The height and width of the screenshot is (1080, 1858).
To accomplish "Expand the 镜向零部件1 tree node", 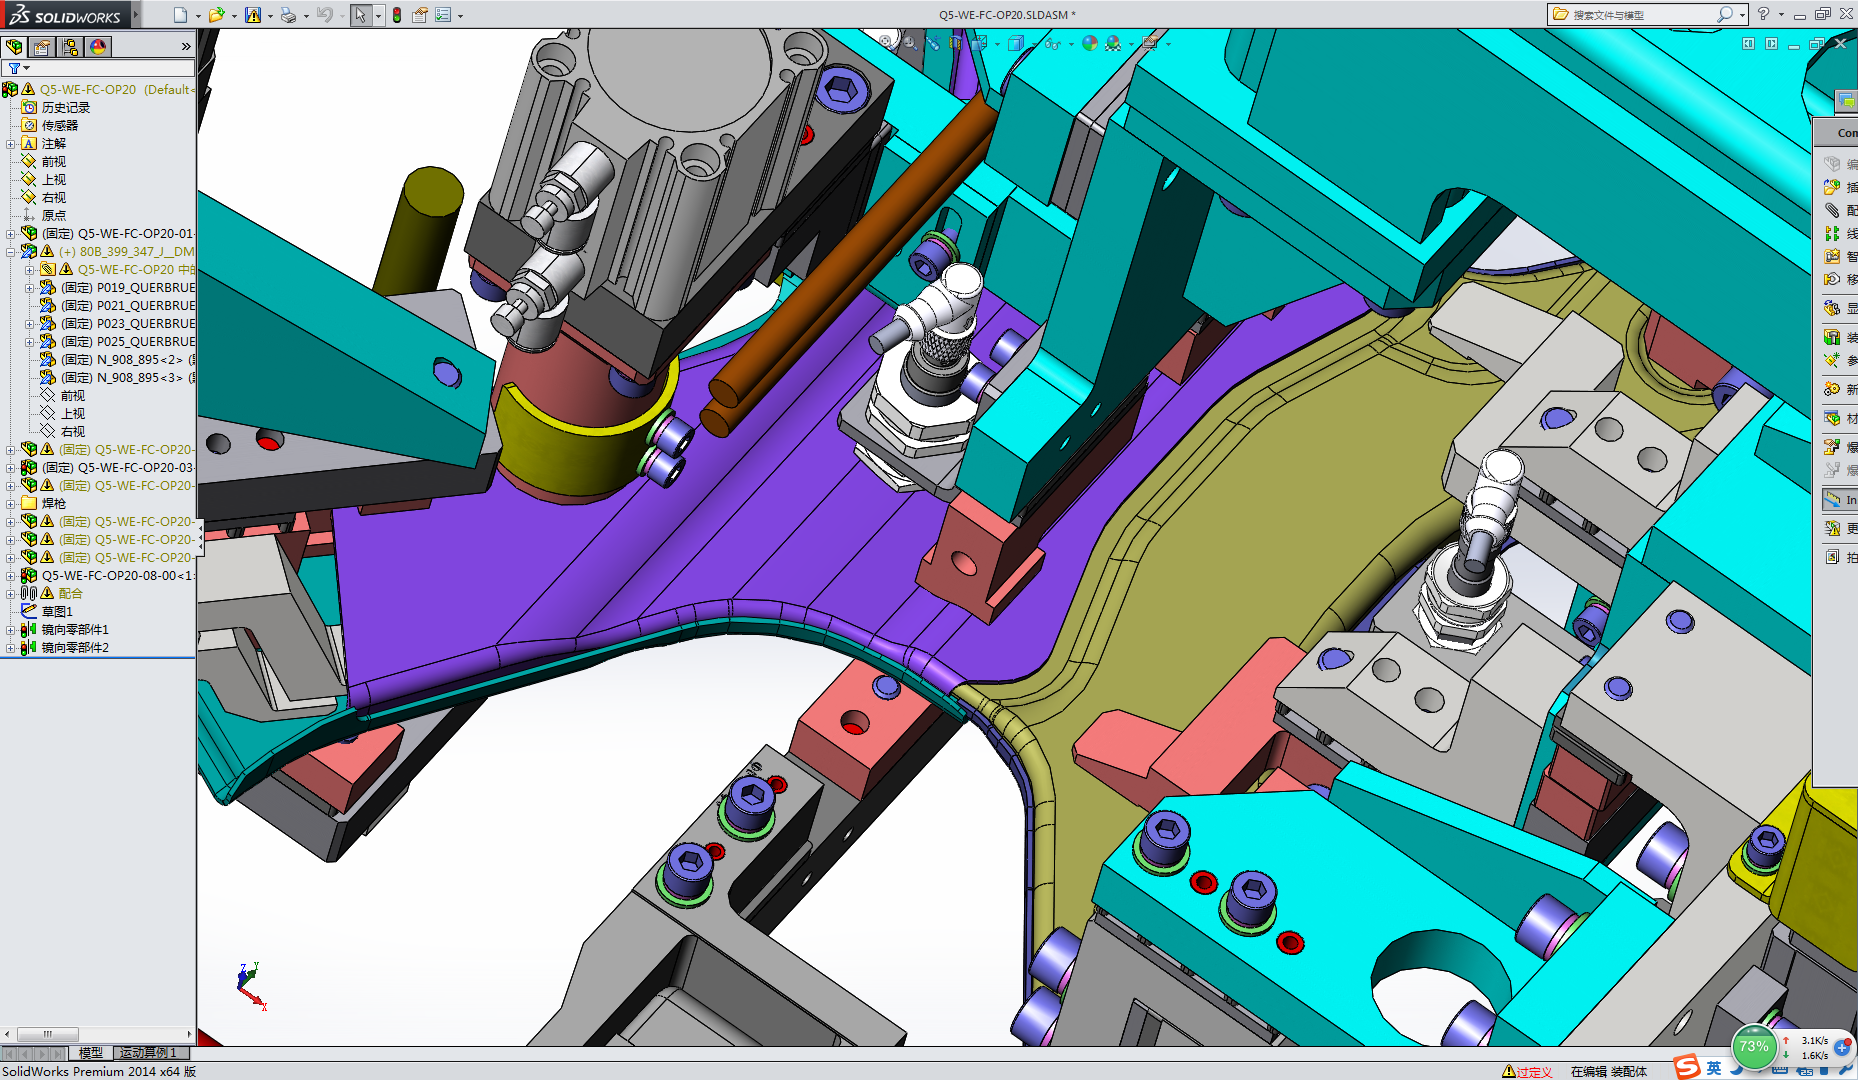I will (11, 630).
